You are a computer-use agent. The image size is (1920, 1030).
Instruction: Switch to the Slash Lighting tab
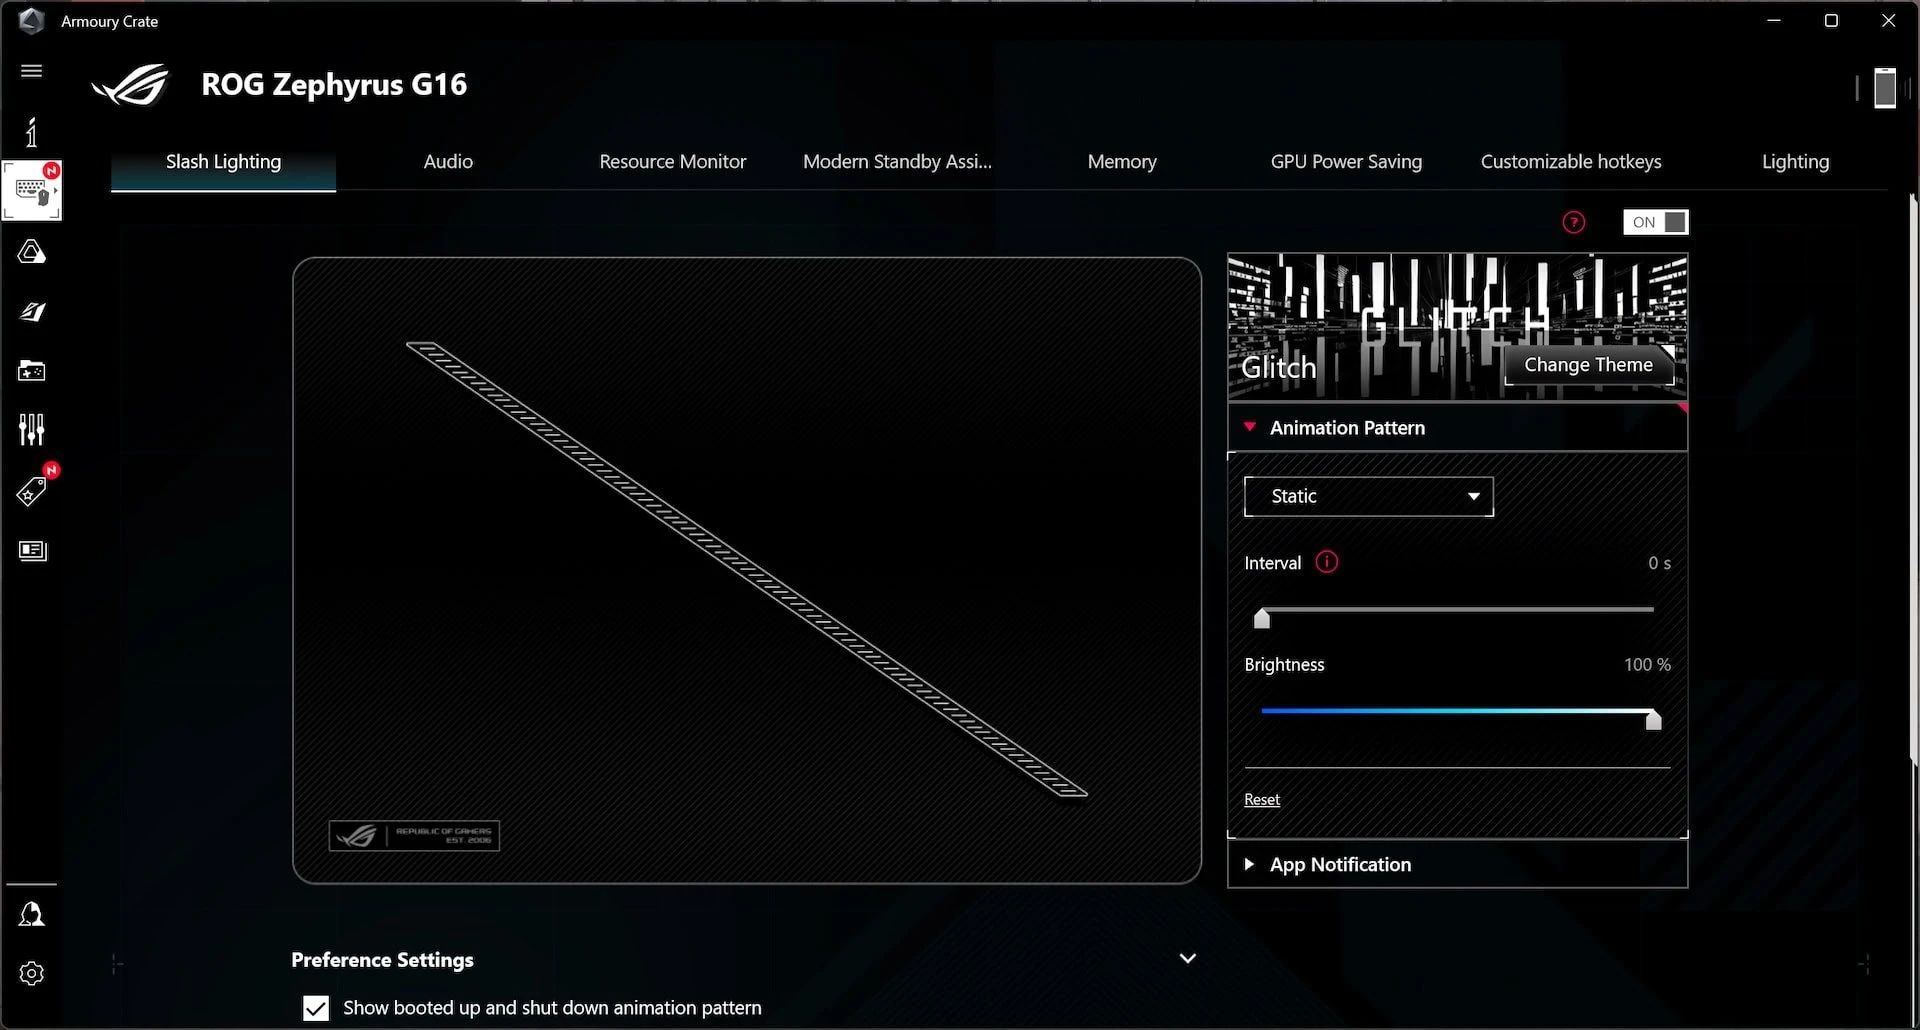click(223, 162)
